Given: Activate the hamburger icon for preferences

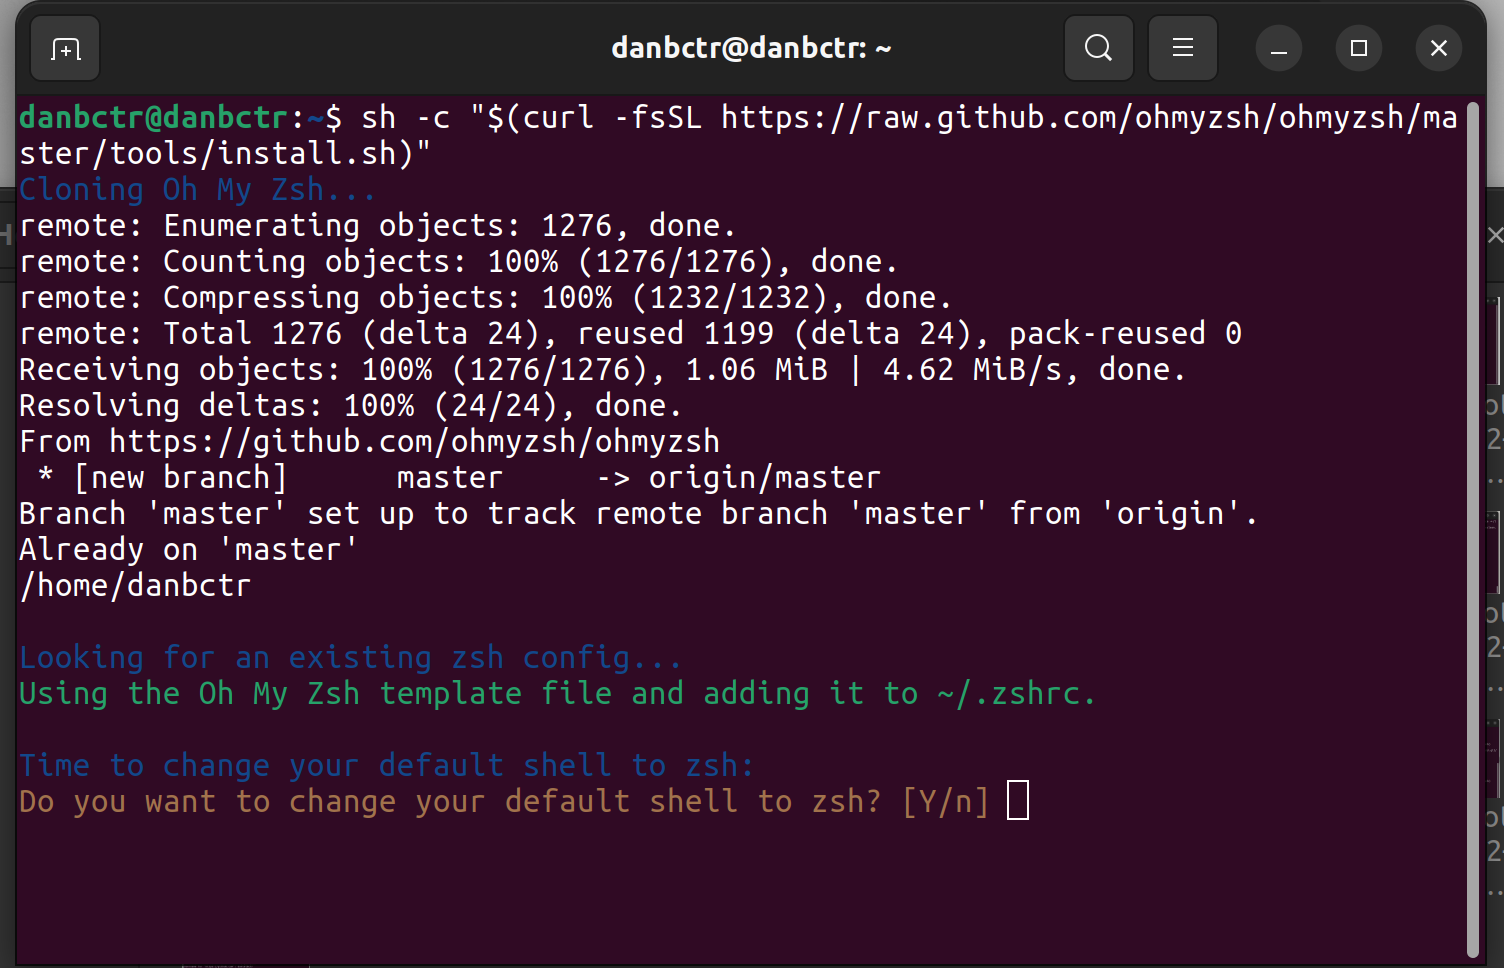Looking at the screenshot, I should coord(1182,47).
